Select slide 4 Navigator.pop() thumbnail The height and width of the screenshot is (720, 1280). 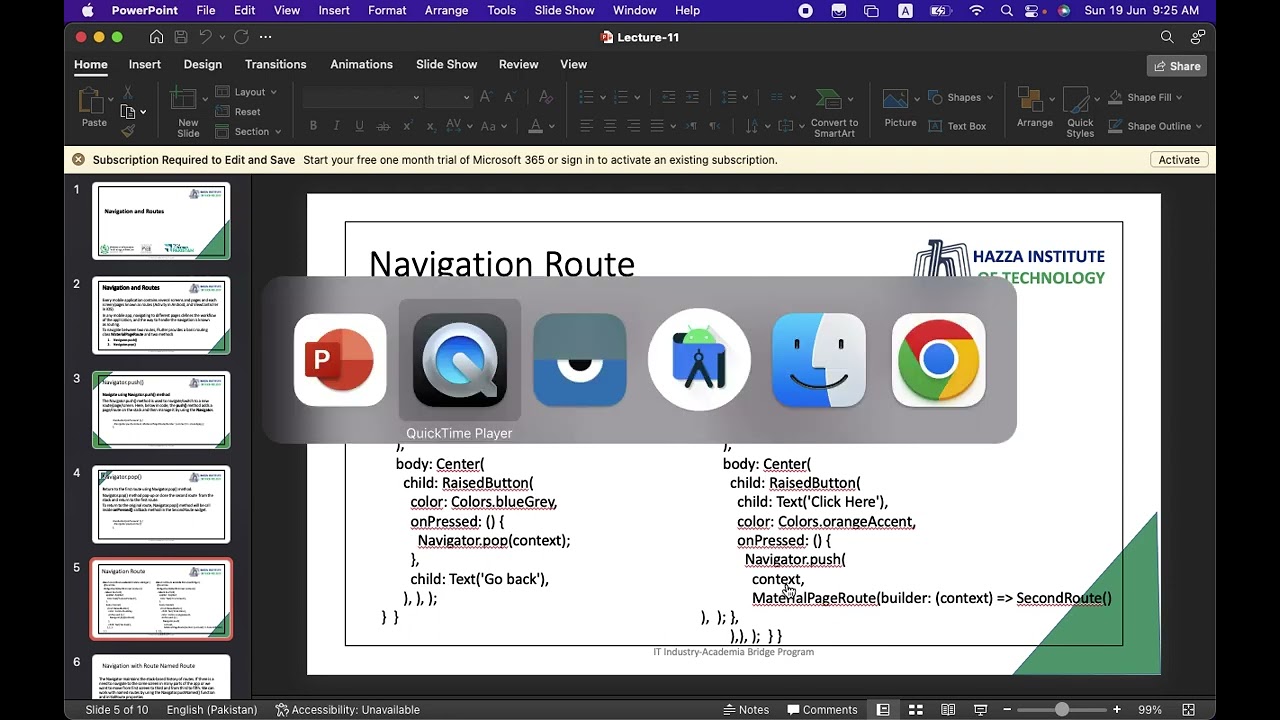161,504
